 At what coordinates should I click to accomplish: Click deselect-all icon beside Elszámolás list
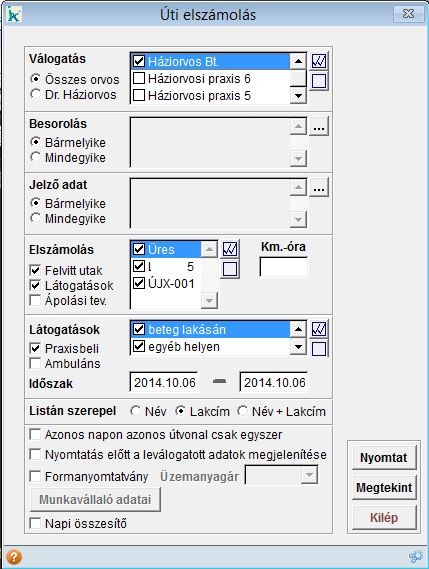pos(230,269)
